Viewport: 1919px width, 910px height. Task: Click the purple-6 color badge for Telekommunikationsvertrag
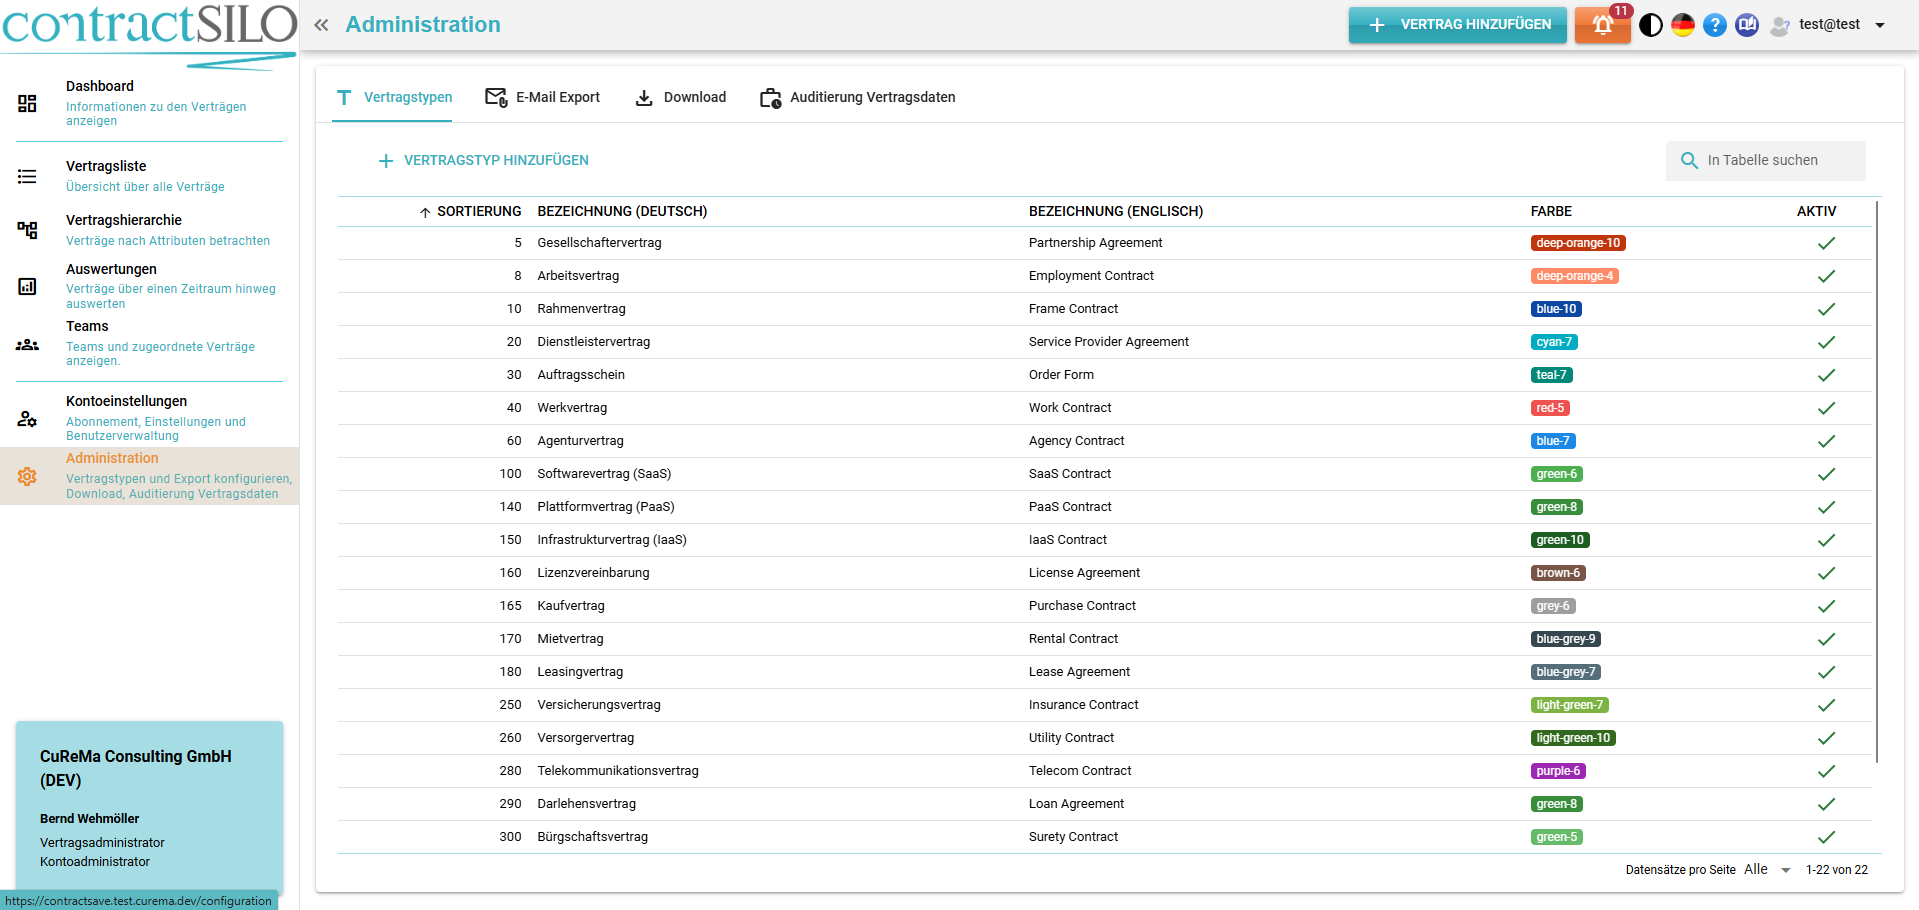[1558, 771]
